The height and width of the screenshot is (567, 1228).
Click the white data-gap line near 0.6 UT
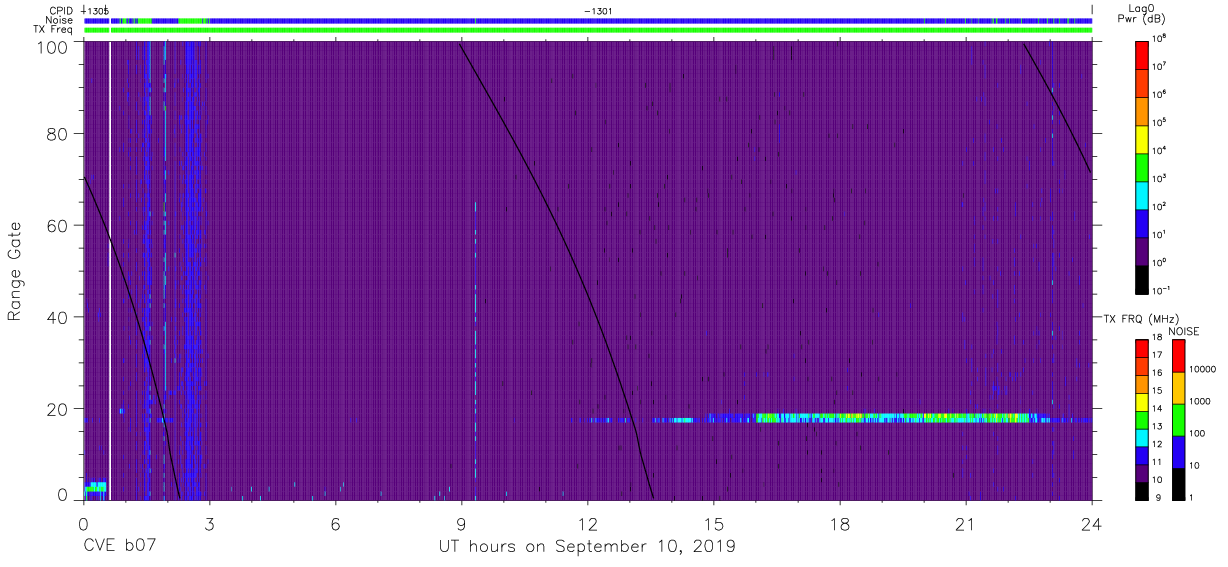pos(109,271)
